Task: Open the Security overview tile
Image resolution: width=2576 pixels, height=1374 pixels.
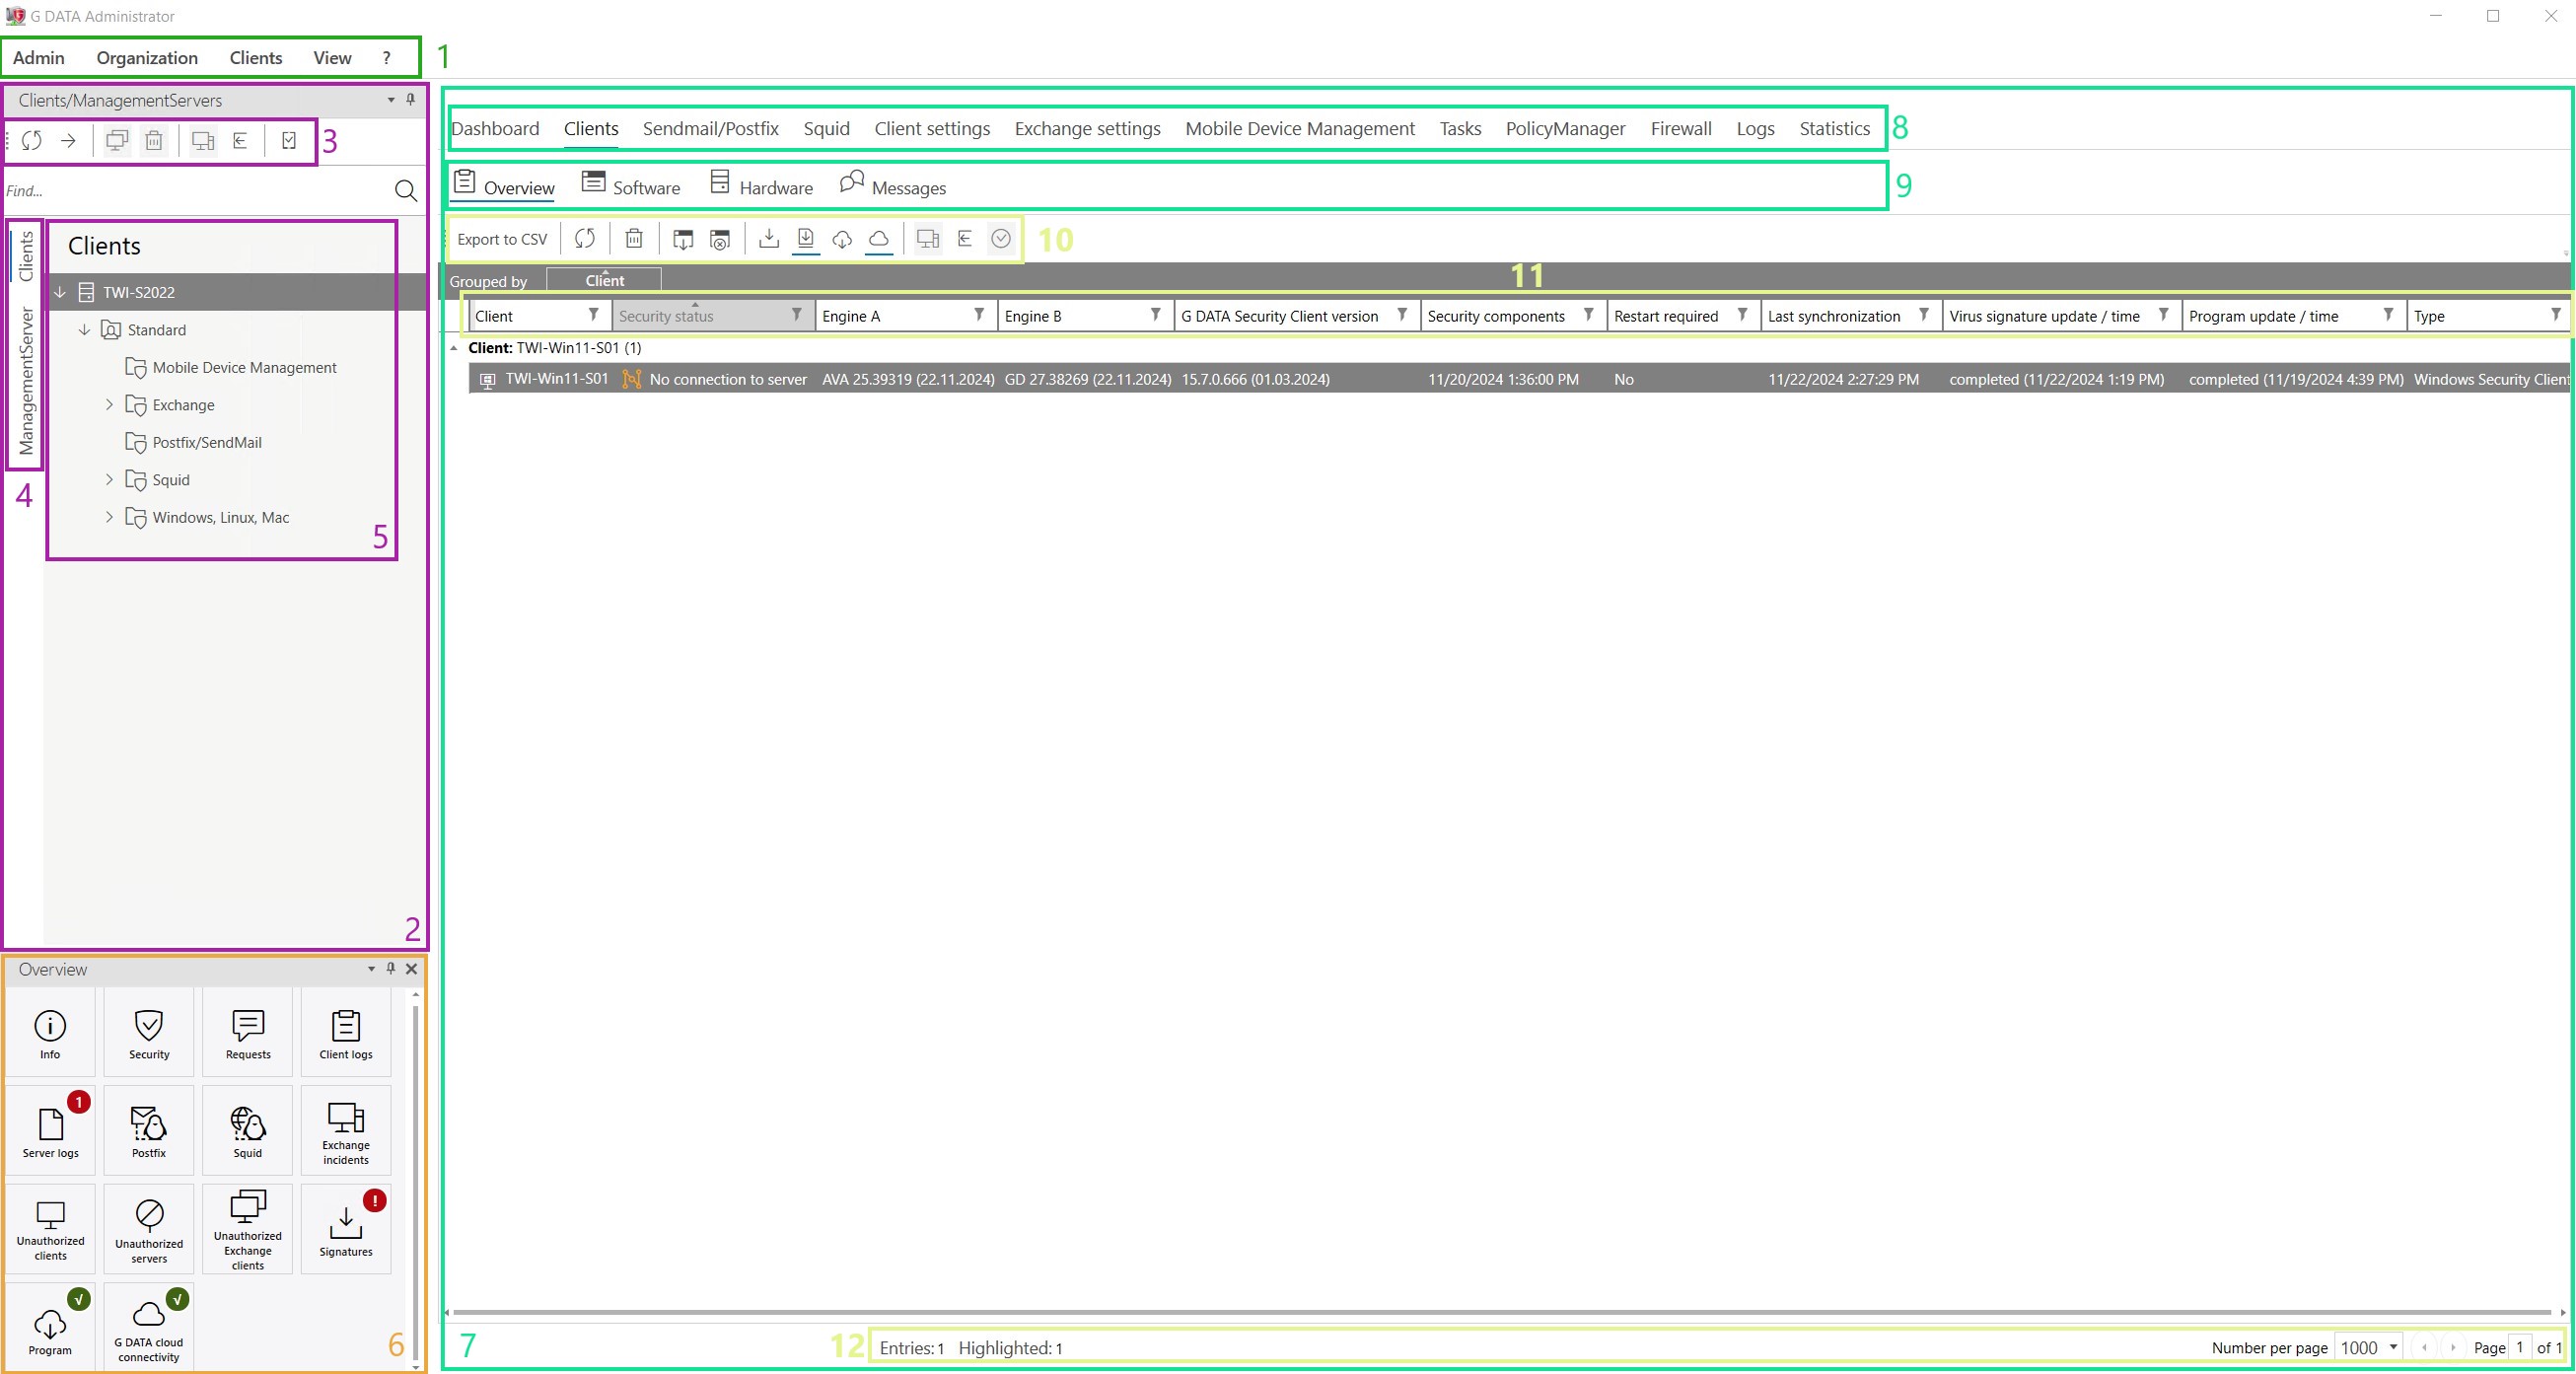Action: click(148, 1032)
